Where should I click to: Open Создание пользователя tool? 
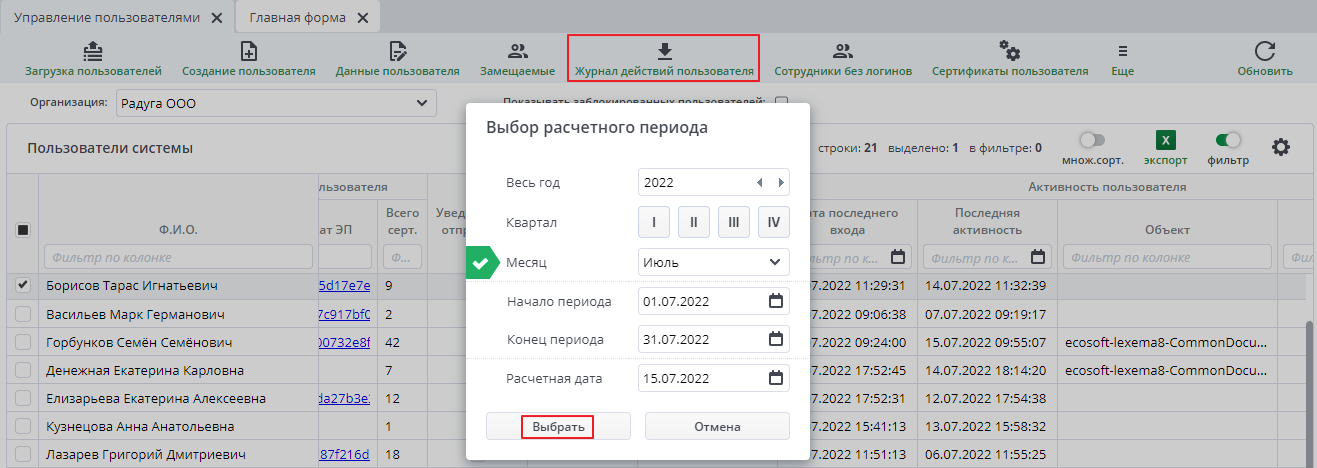click(249, 59)
